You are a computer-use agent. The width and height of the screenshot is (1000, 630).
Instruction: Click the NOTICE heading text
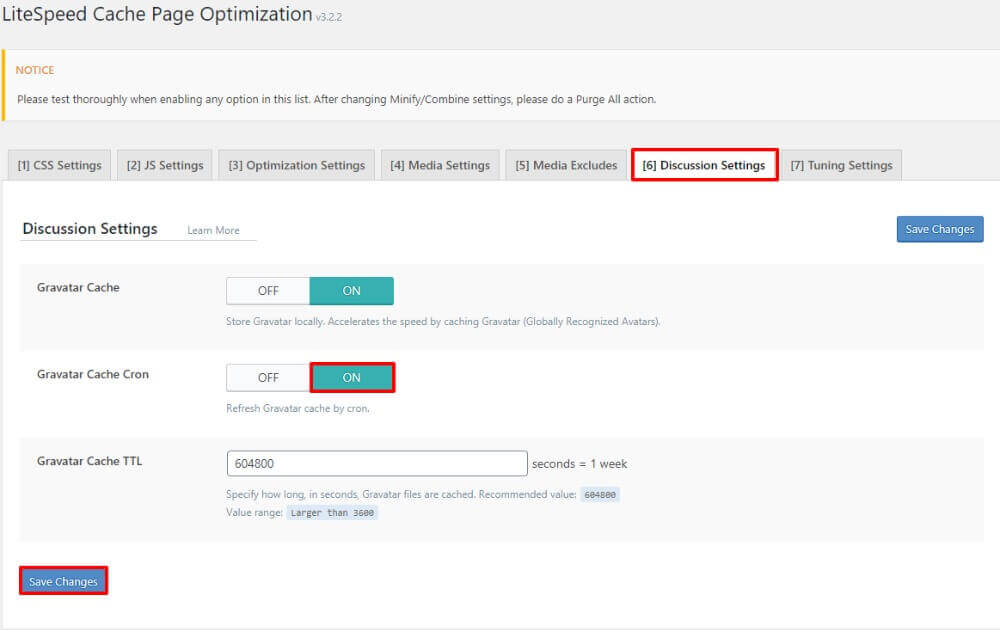pyautogui.click(x=34, y=70)
